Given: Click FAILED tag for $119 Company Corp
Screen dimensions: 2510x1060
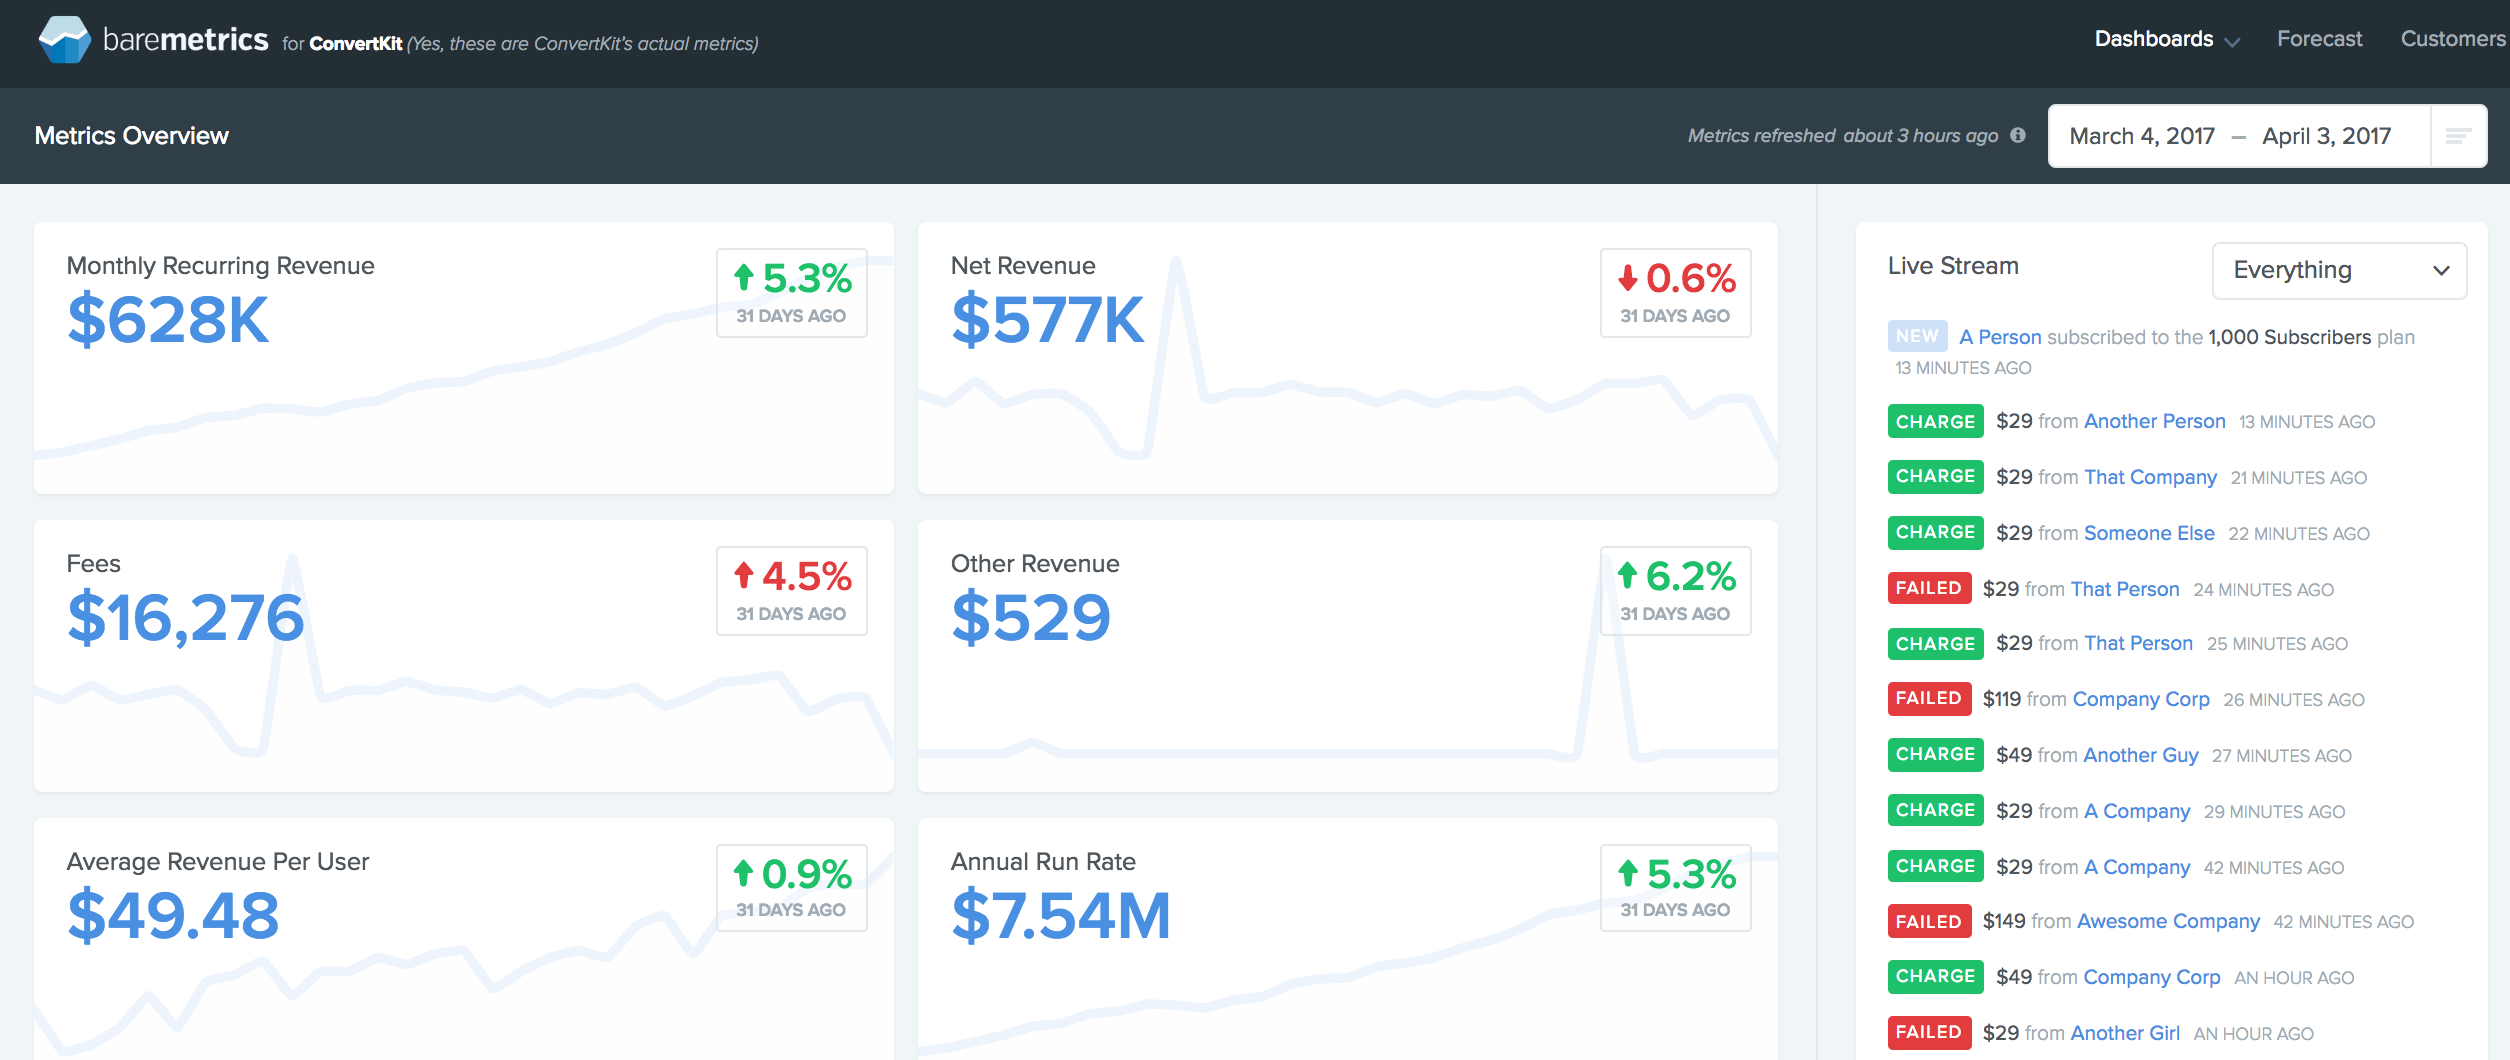Looking at the screenshot, I should pos(1929,698).
